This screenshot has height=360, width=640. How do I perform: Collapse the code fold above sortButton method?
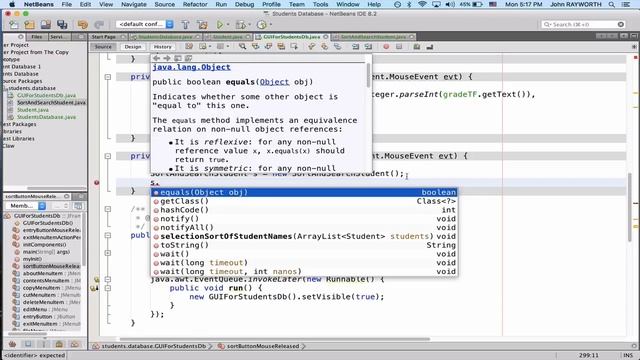108,156
